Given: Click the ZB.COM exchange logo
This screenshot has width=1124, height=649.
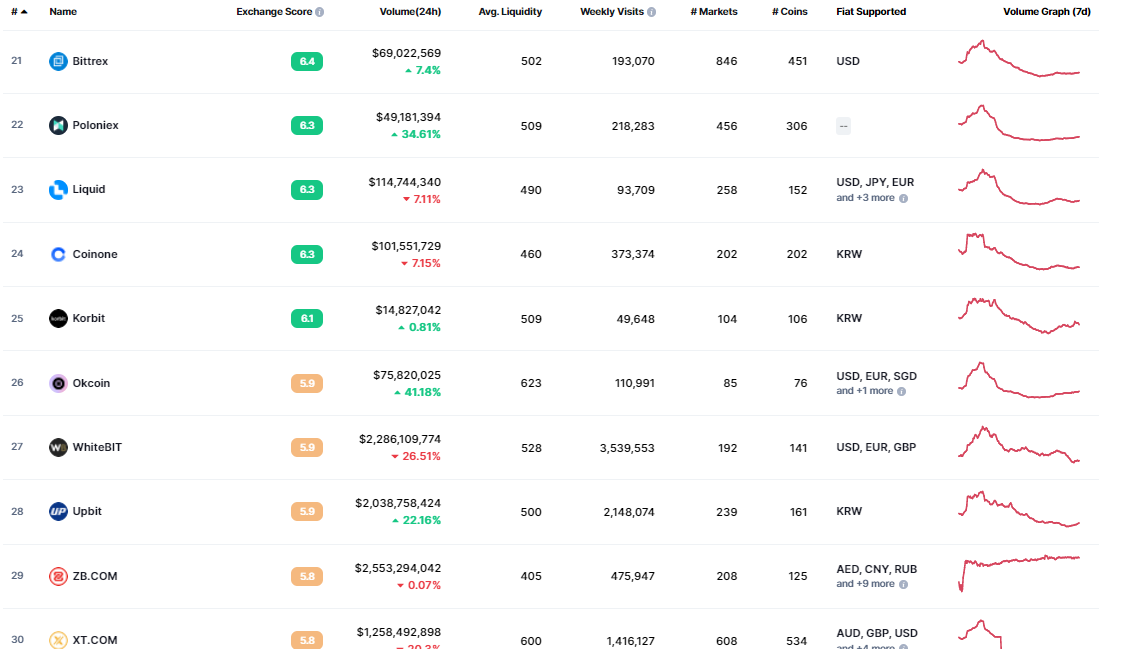Looking at the screenshot, I should click(x=58, y=576).
